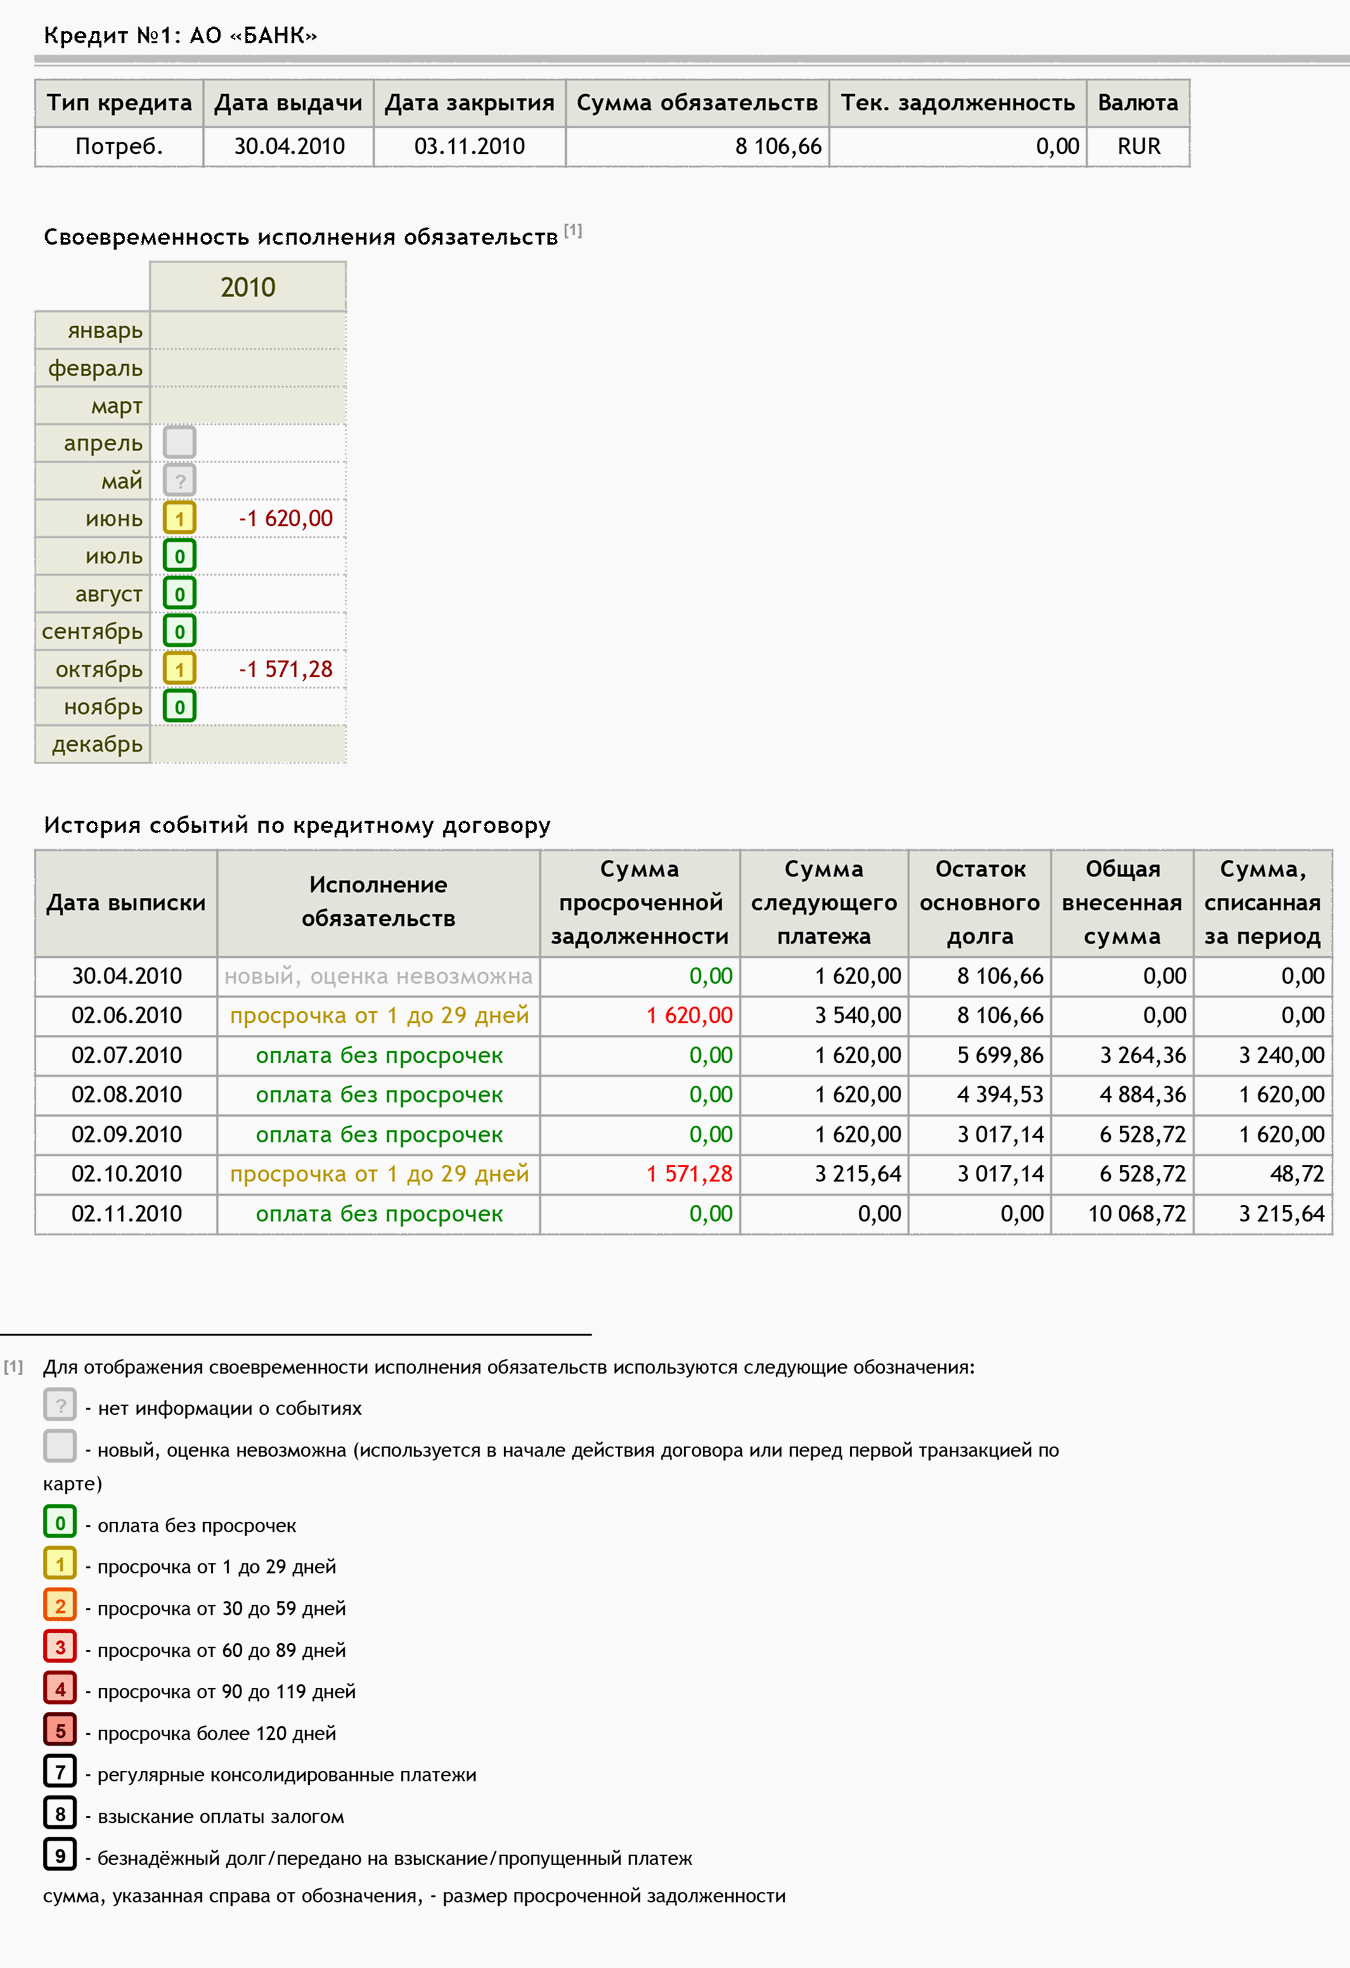Click the Сумма обязательств column header
The image size is (1350, 1968).
[x=698, y=103]
